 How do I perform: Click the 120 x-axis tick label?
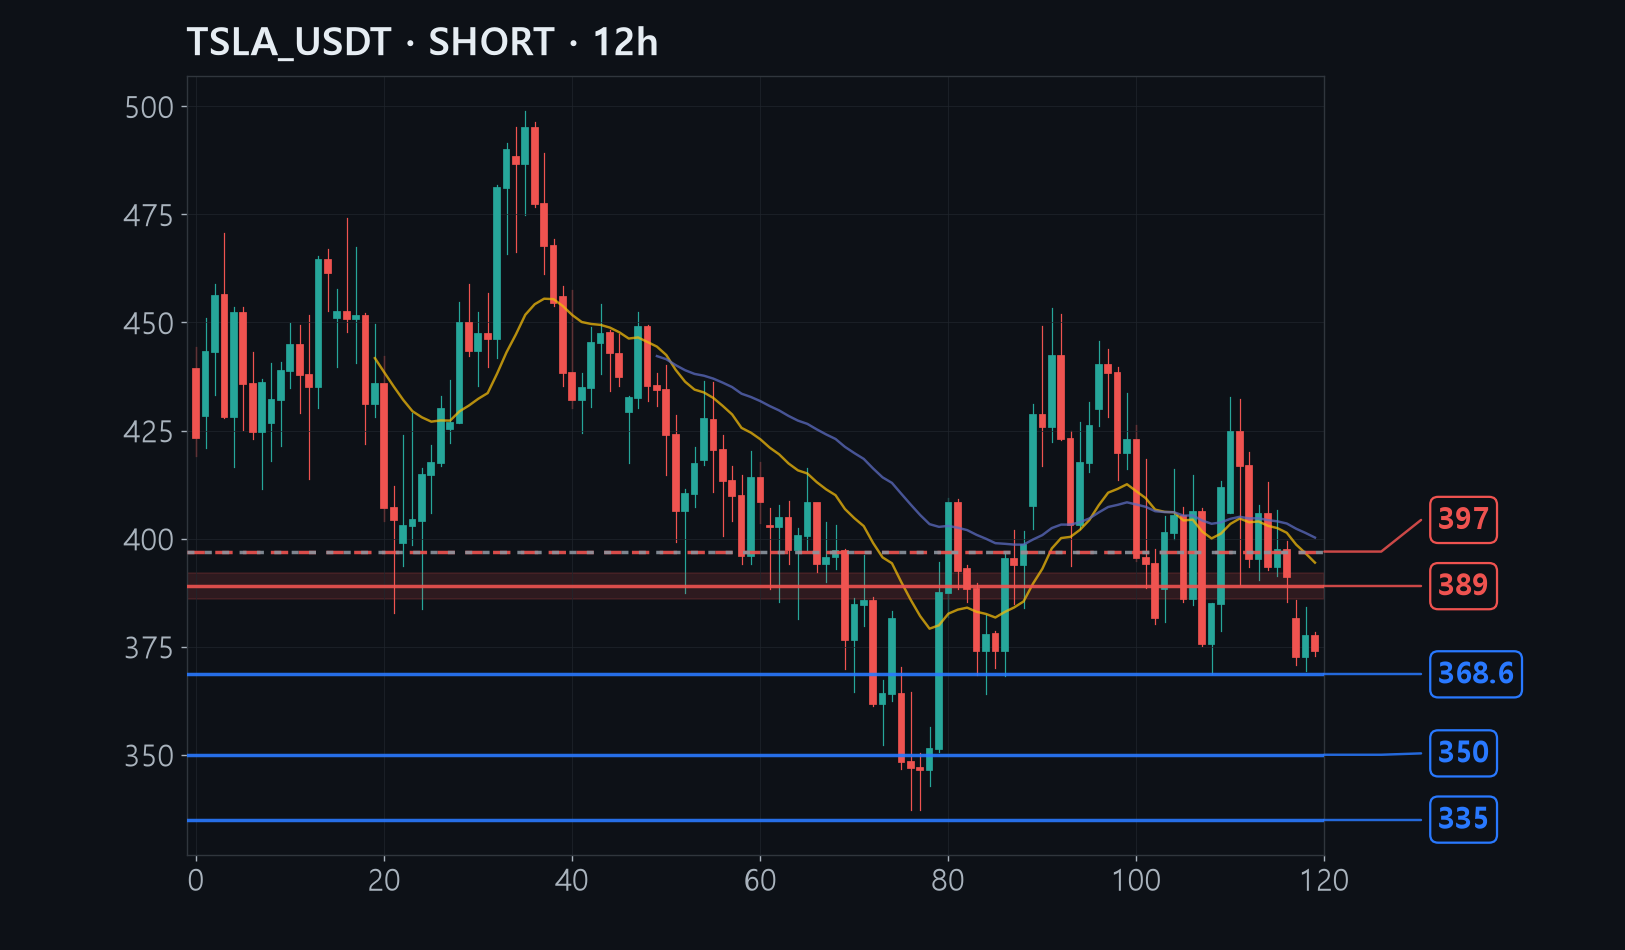tap(1325, 881)
